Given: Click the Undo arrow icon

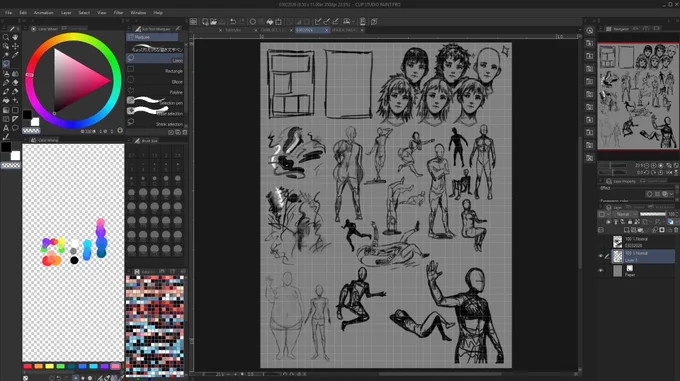Looking at the screenshot, I should tap(233, 22).
